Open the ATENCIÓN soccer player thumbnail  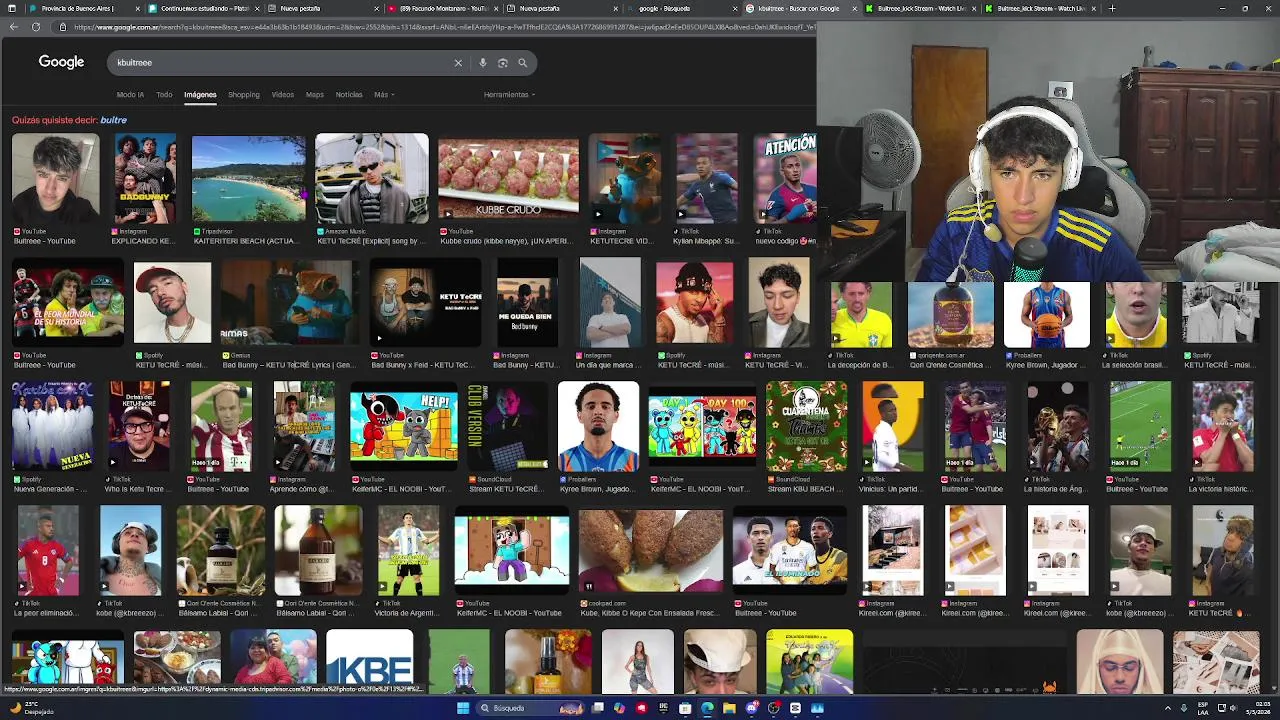[x=785, y=178]
